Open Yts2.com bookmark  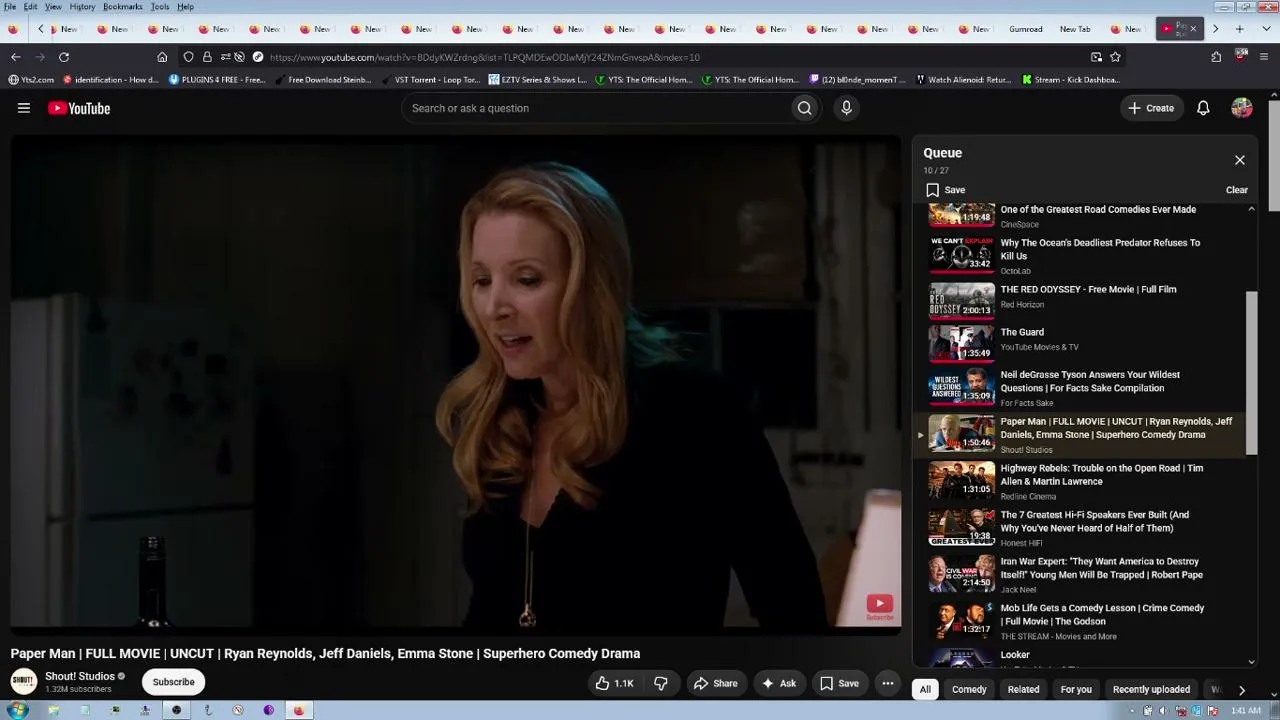(31, 80)
